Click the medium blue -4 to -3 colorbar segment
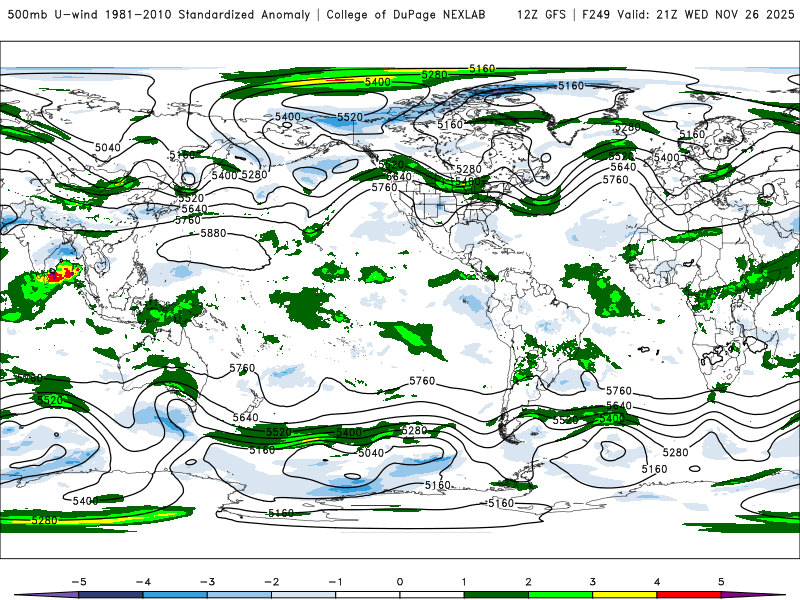This screenshot has height=600, width=800. (175, 595)
